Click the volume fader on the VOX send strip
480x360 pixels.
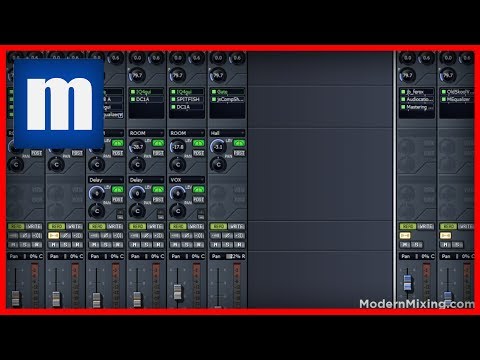(x=178, y=292)
